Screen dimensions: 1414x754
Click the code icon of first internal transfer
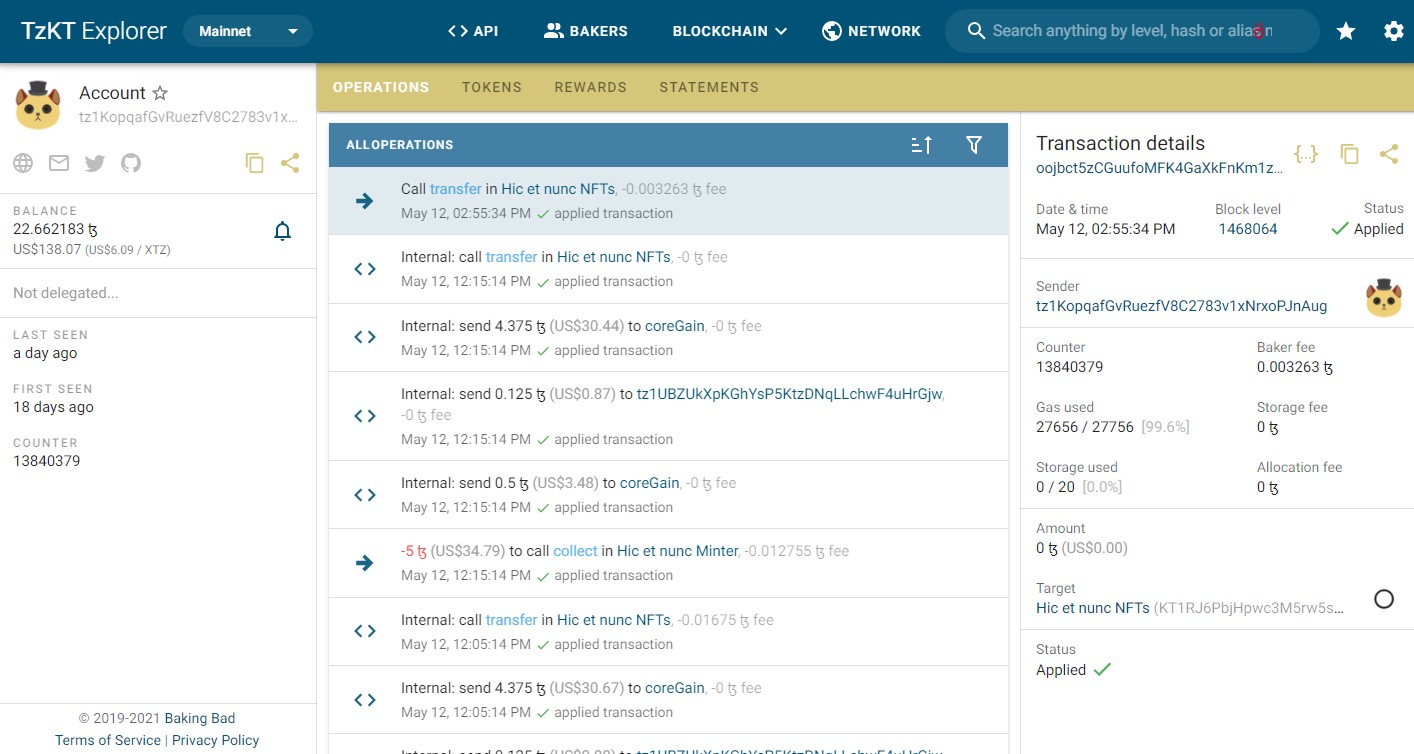coord(365,269)
